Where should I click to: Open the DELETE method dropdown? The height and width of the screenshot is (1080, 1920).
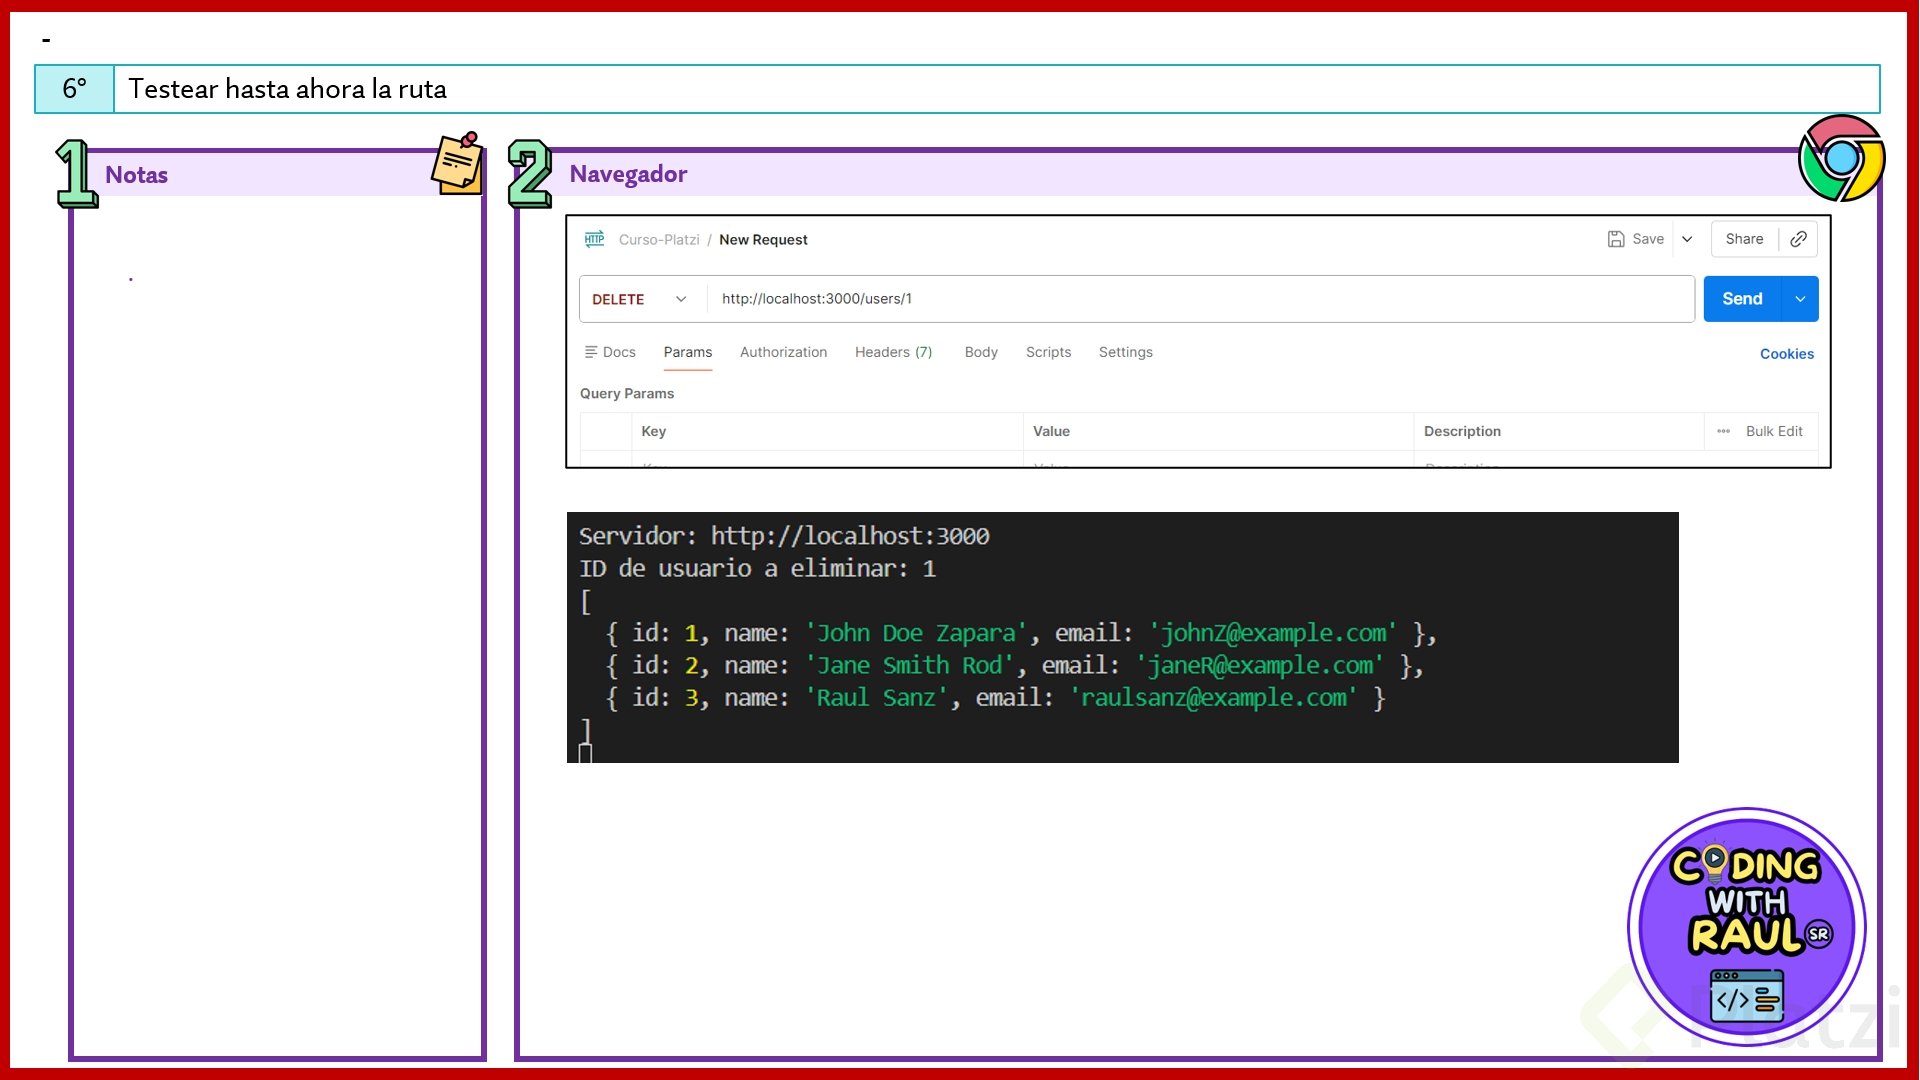640,299
